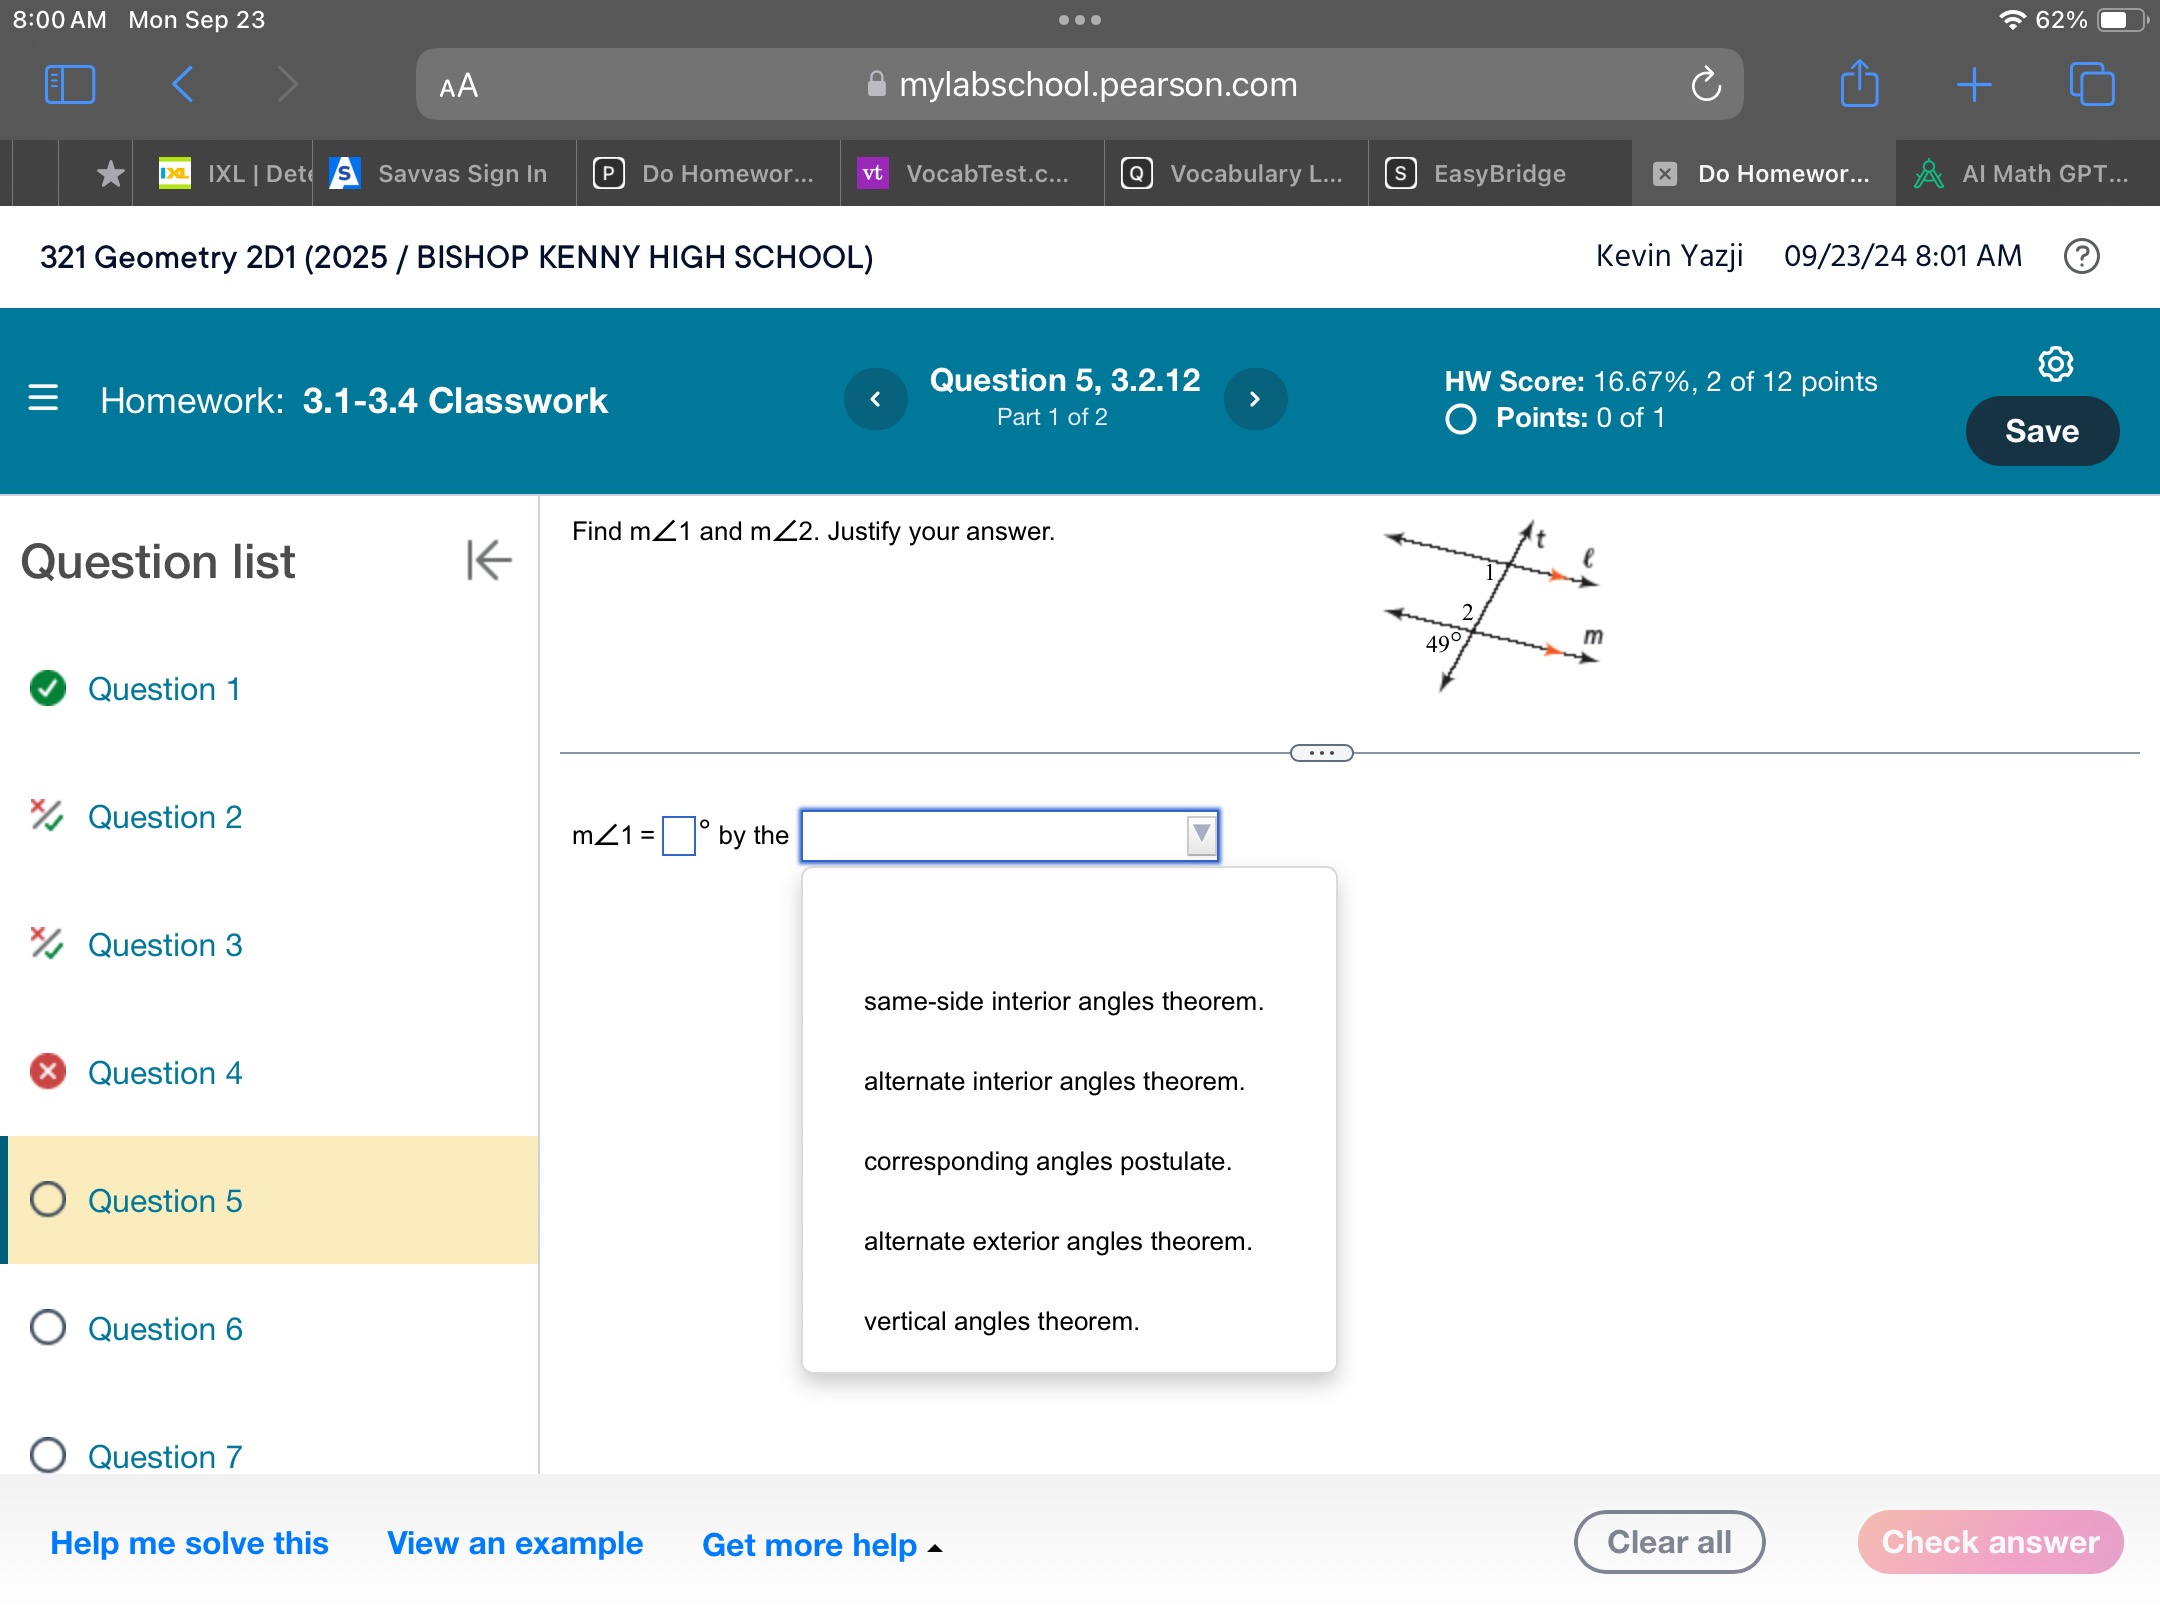Expand the divider ellipsis handle
The image size is (2160, 1620).
[1321, 753]
